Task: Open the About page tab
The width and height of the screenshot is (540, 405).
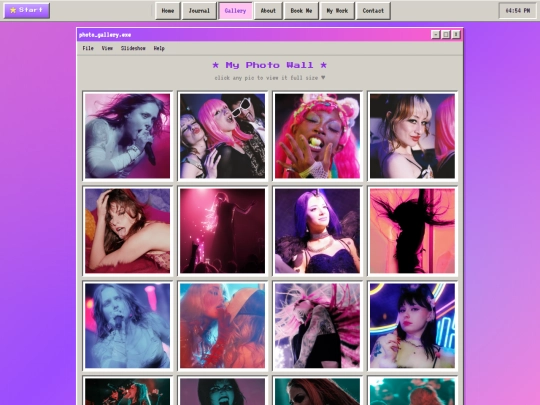Action: click(x=268, y=11)
